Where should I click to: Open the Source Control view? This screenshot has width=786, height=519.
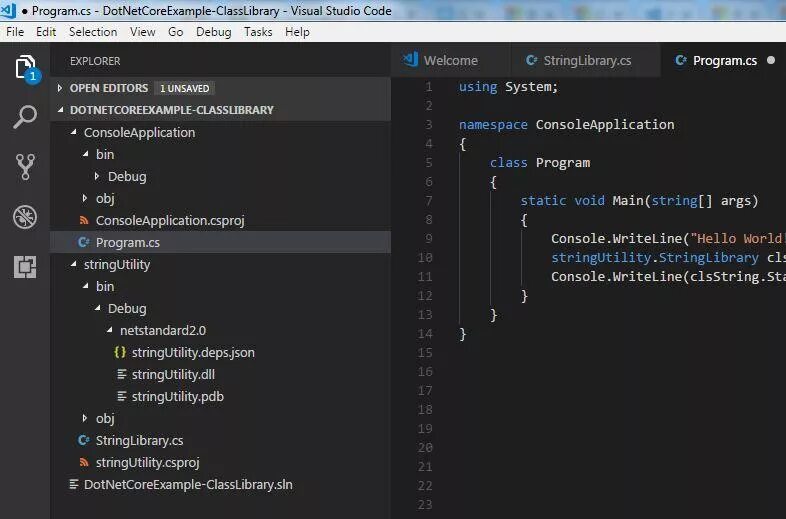[25, 166]
